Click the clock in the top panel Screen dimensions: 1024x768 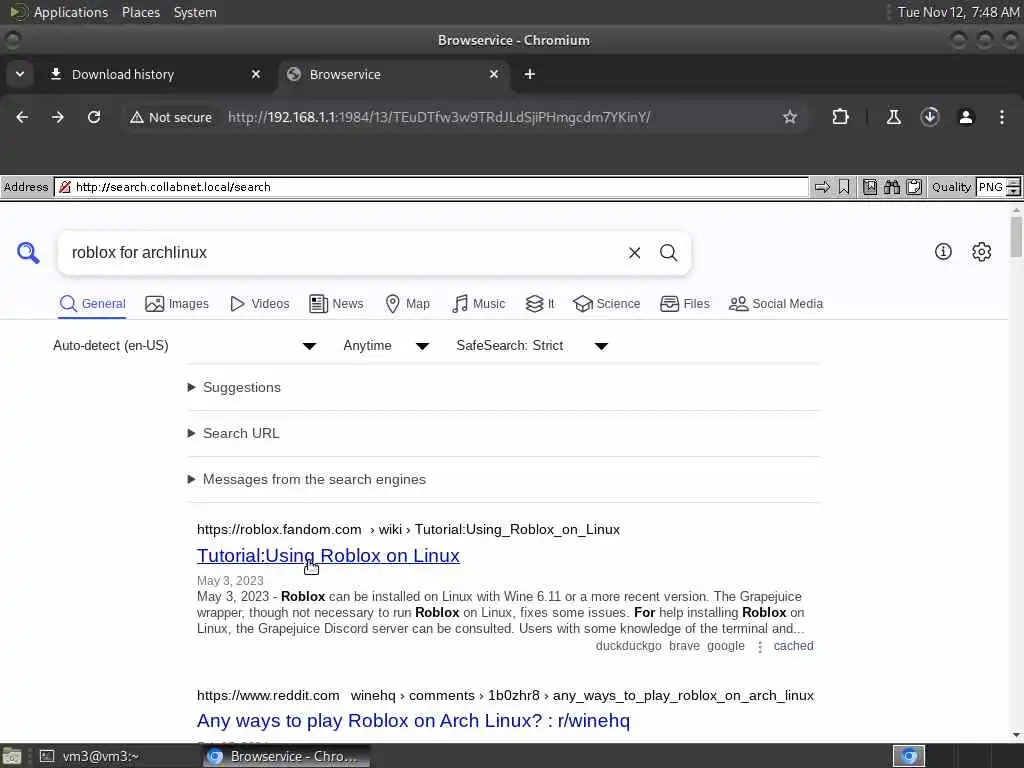pyautogui.click(x=958, y=12)
